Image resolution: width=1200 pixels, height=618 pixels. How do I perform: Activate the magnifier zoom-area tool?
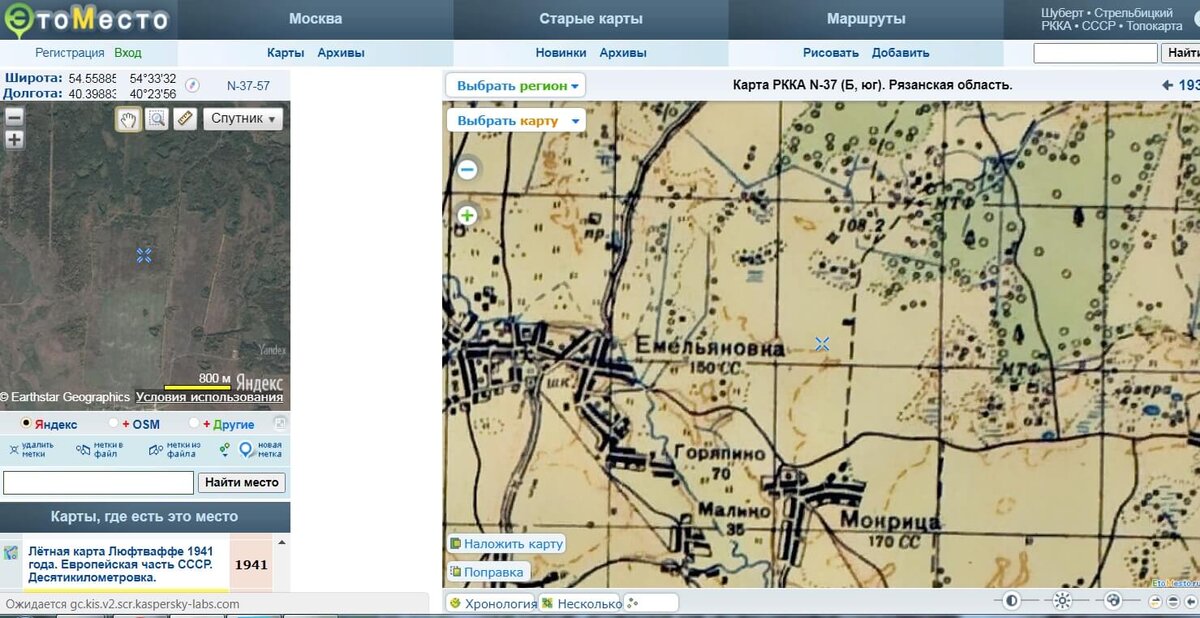pyautogui.click(x=157, y=119)
